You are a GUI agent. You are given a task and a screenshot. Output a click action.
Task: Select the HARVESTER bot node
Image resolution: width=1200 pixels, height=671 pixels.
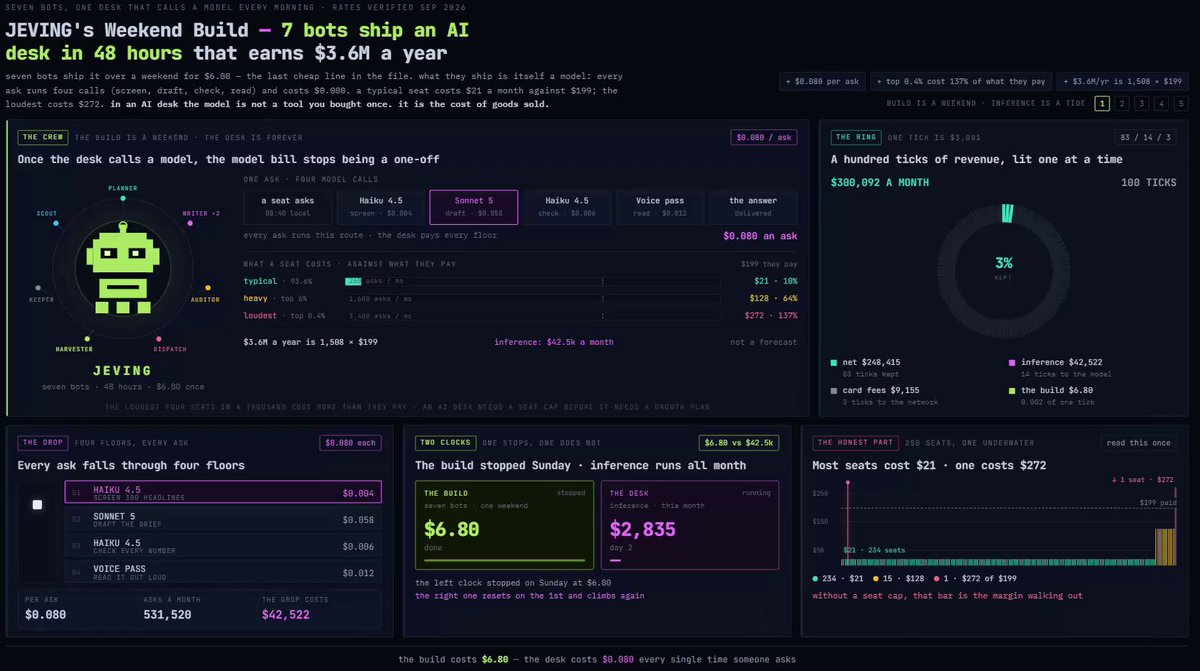(86, 339)
